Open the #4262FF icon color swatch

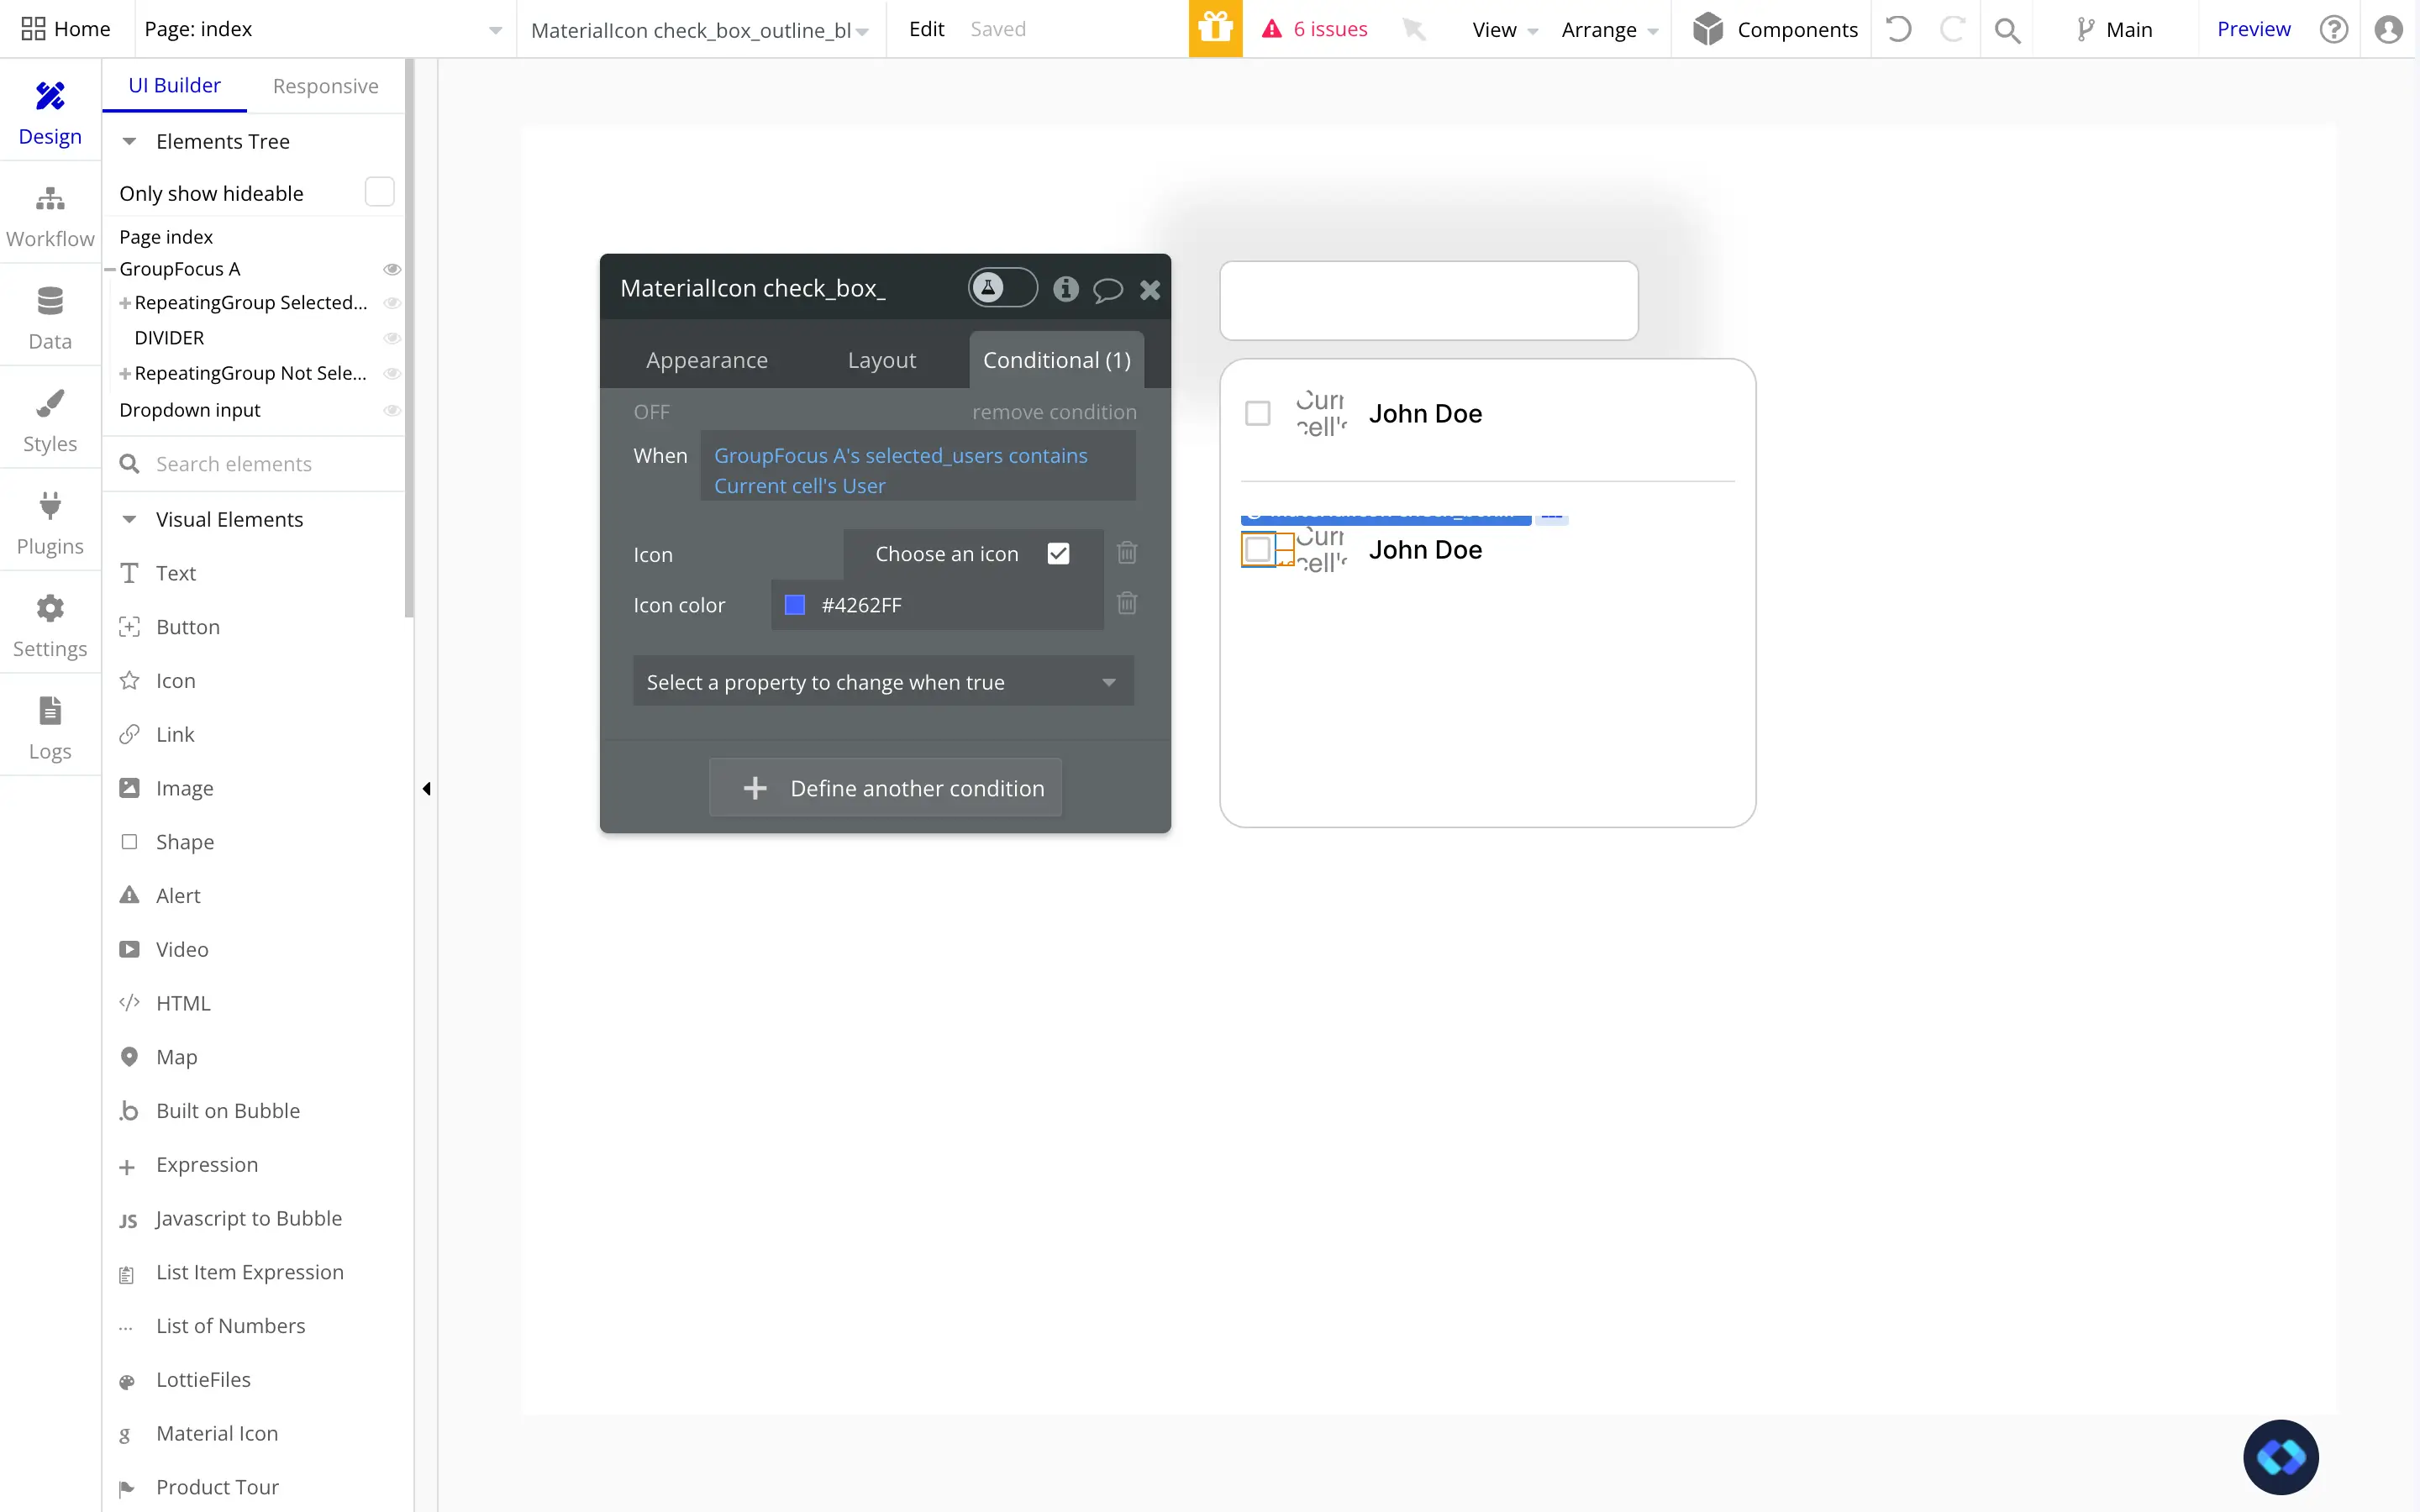795,605
